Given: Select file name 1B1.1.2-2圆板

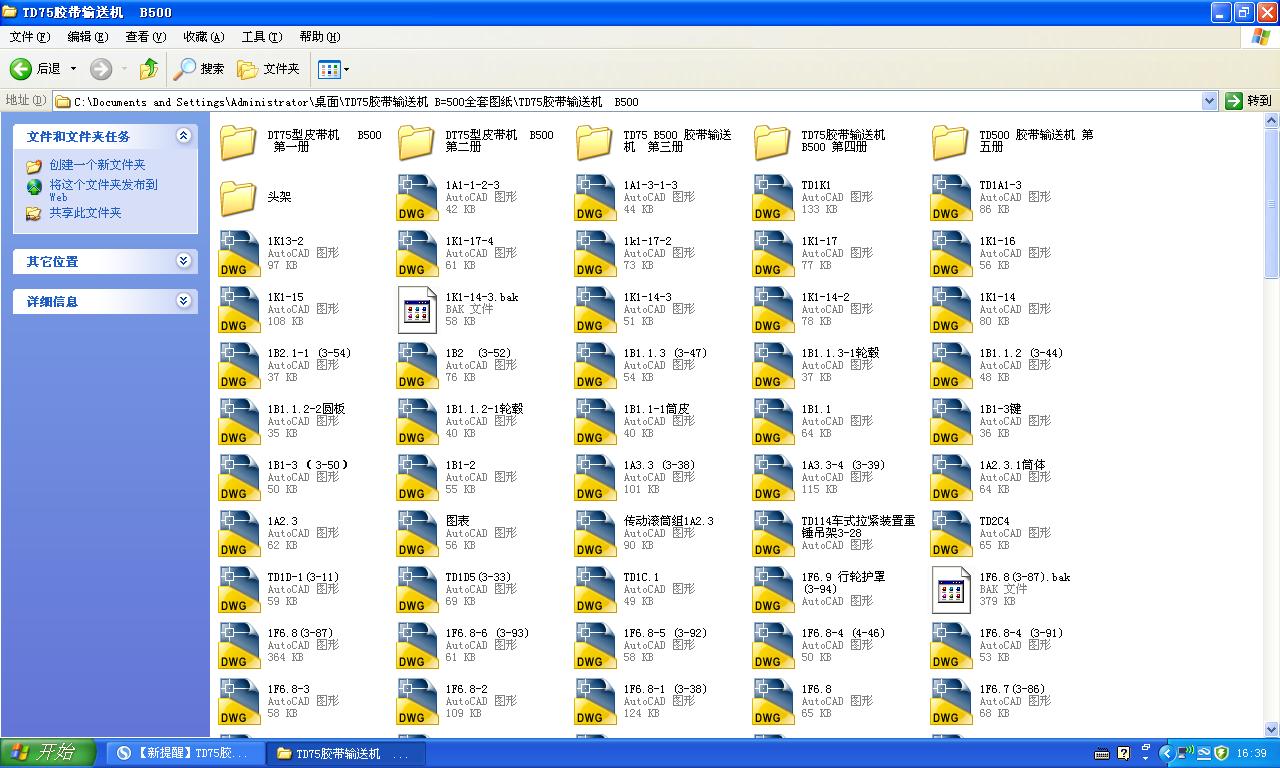Looking at the screenshot, I should [x=306, y=409].
